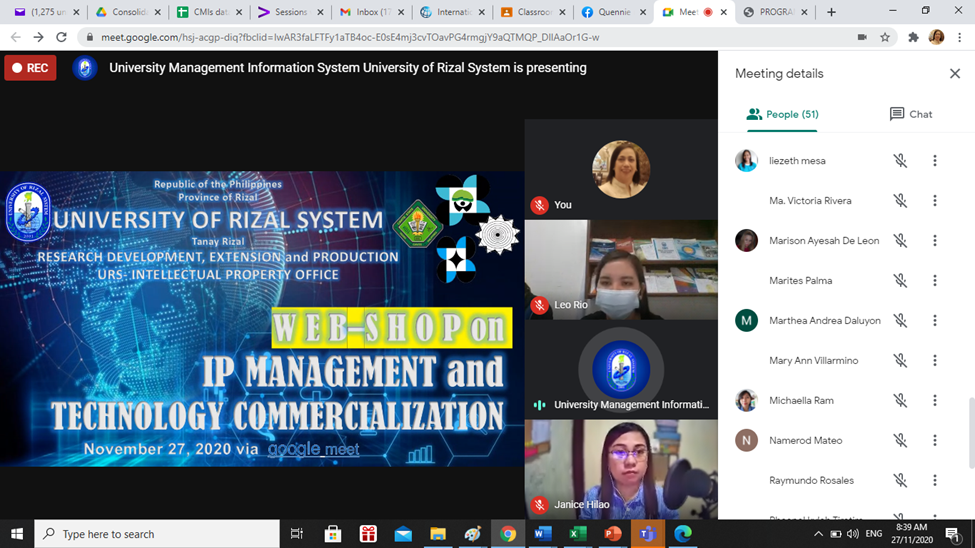Click the Windows taskbar search box
975x548 pixels.
point(157,534)
